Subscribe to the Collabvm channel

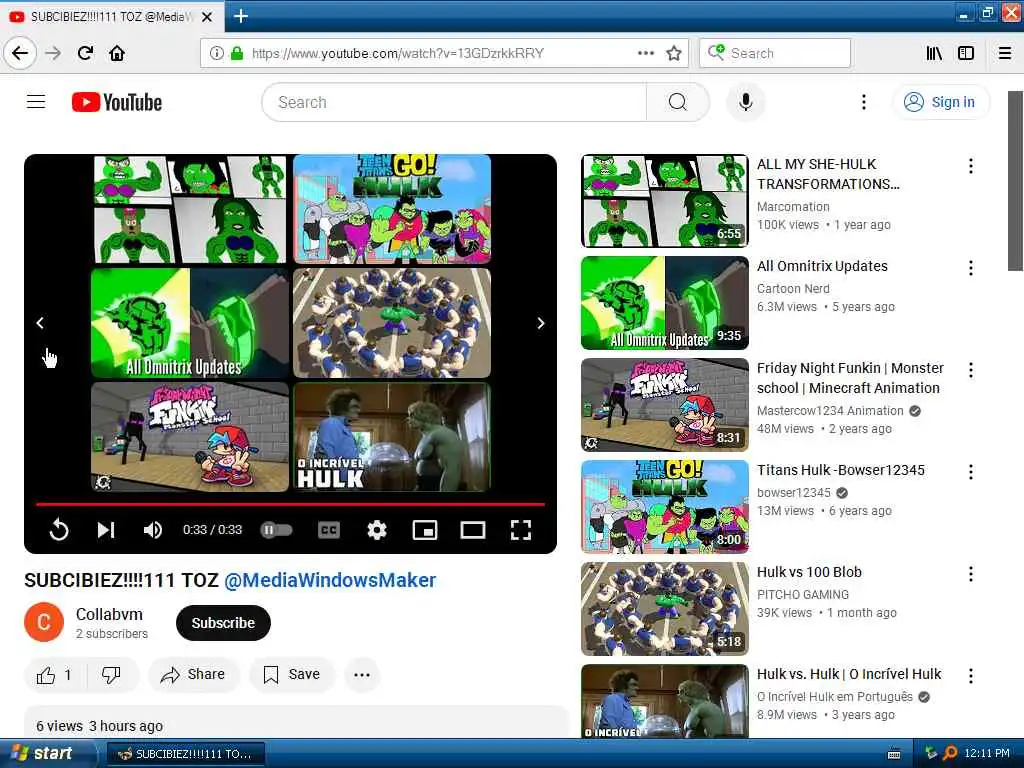pos(223,623)
